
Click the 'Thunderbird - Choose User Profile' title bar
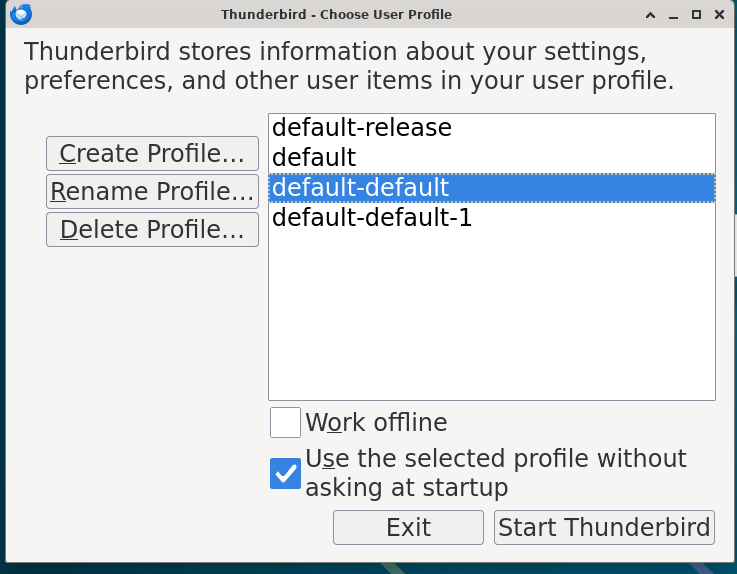pyautogui.click(x=336, y=15)
